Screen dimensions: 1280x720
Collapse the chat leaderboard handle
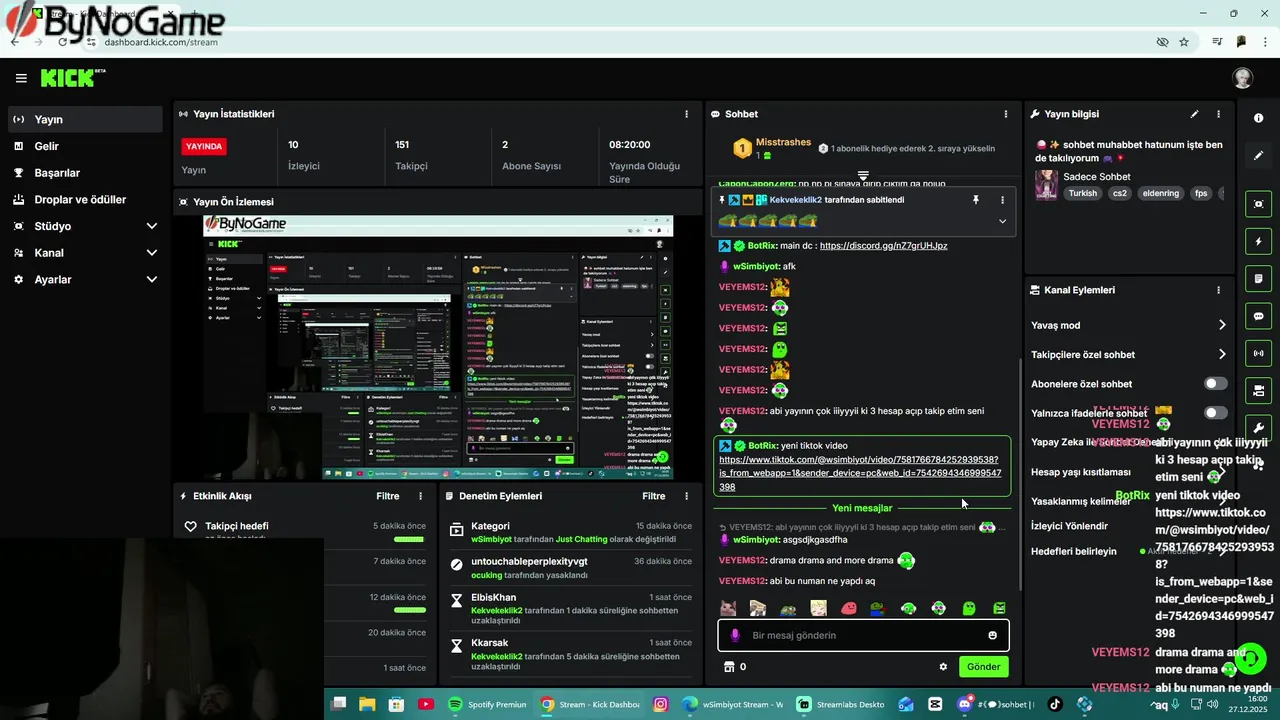pyautogui.click(x=863, y=176)
